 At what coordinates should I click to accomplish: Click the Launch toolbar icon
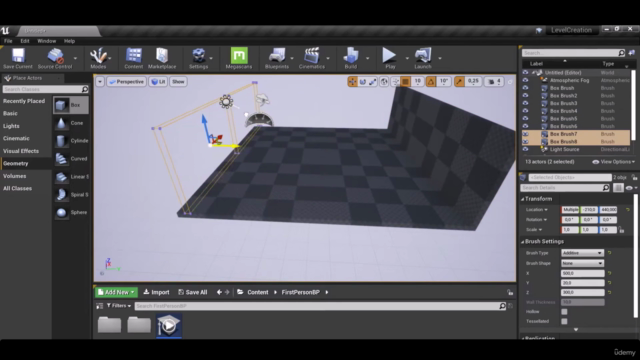point(423,58)
